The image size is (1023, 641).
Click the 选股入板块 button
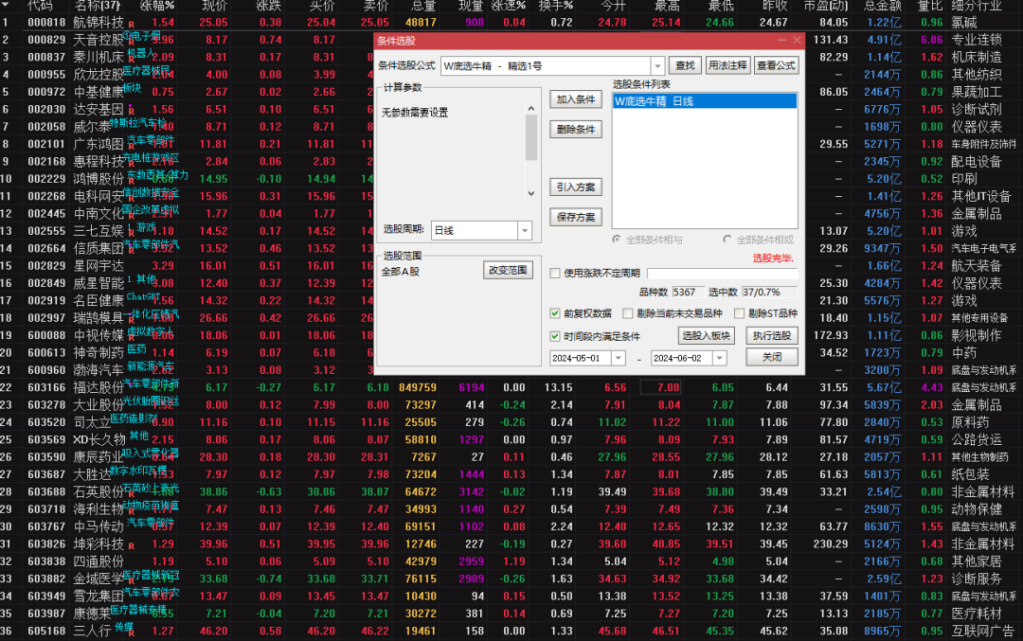(706, 336)
